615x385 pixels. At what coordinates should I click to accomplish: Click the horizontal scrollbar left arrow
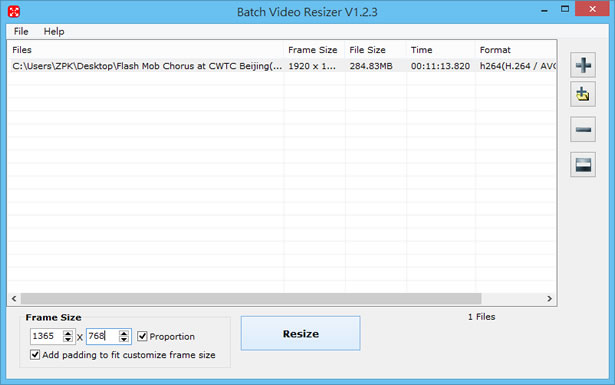(14, 299)
